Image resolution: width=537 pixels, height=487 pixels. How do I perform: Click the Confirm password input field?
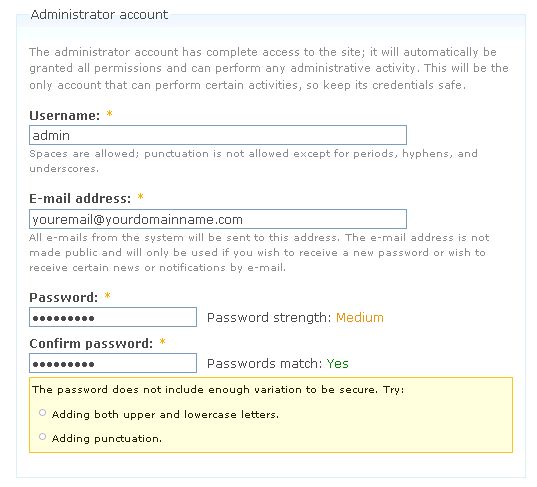tap(113, 363)
